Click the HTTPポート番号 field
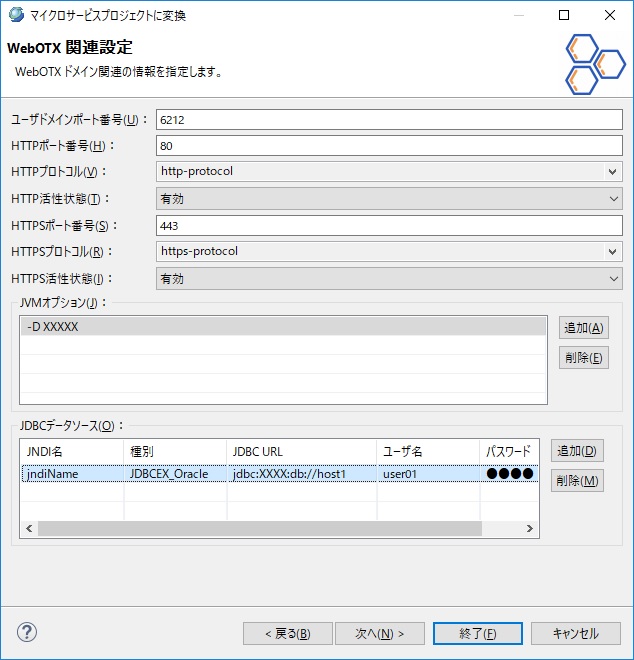The height and width of the screenshot is (660, 634). point(389,145)
